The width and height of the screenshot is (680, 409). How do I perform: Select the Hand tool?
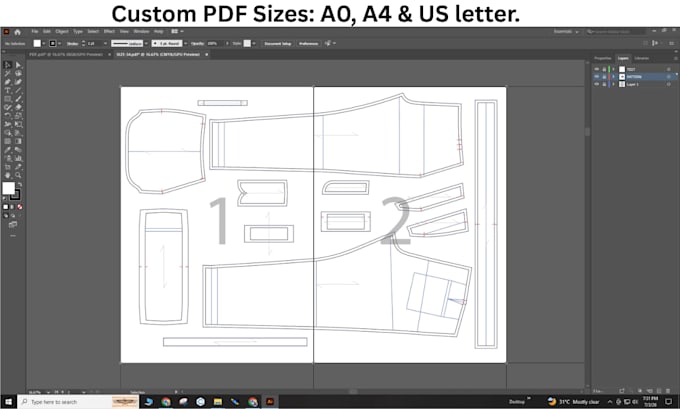point(7,175)
